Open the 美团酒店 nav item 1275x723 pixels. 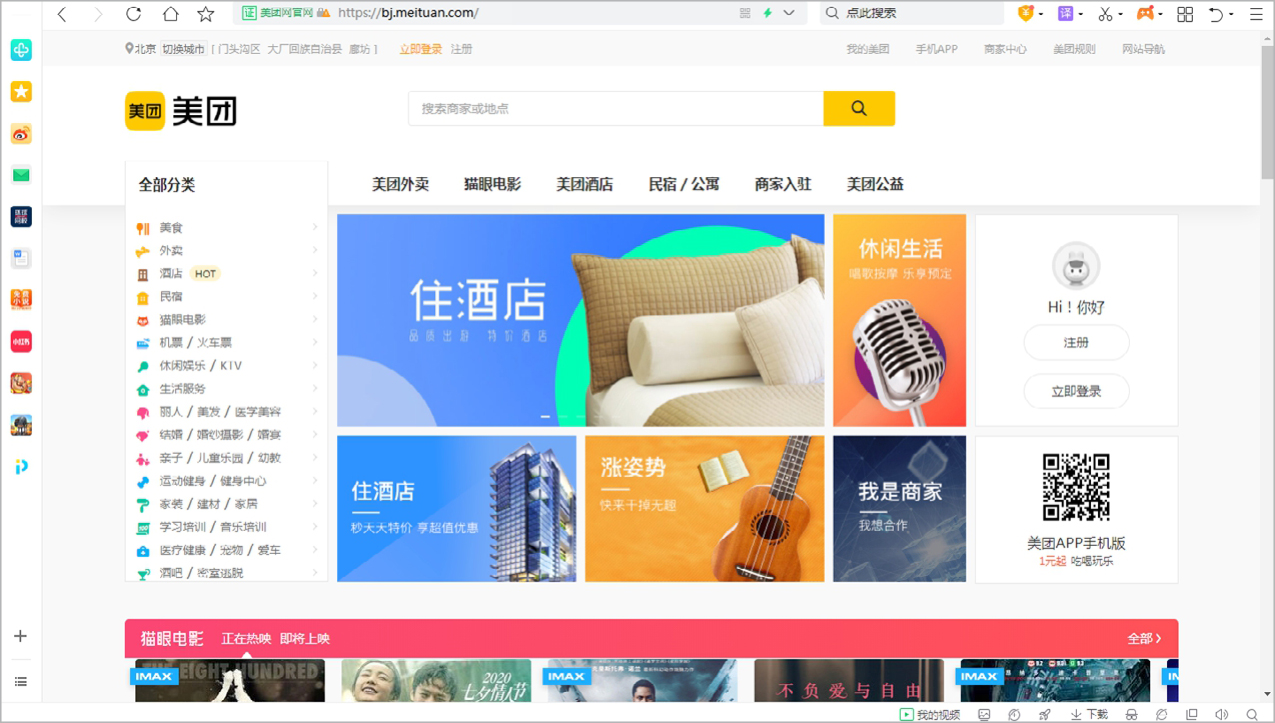(585, 184)
